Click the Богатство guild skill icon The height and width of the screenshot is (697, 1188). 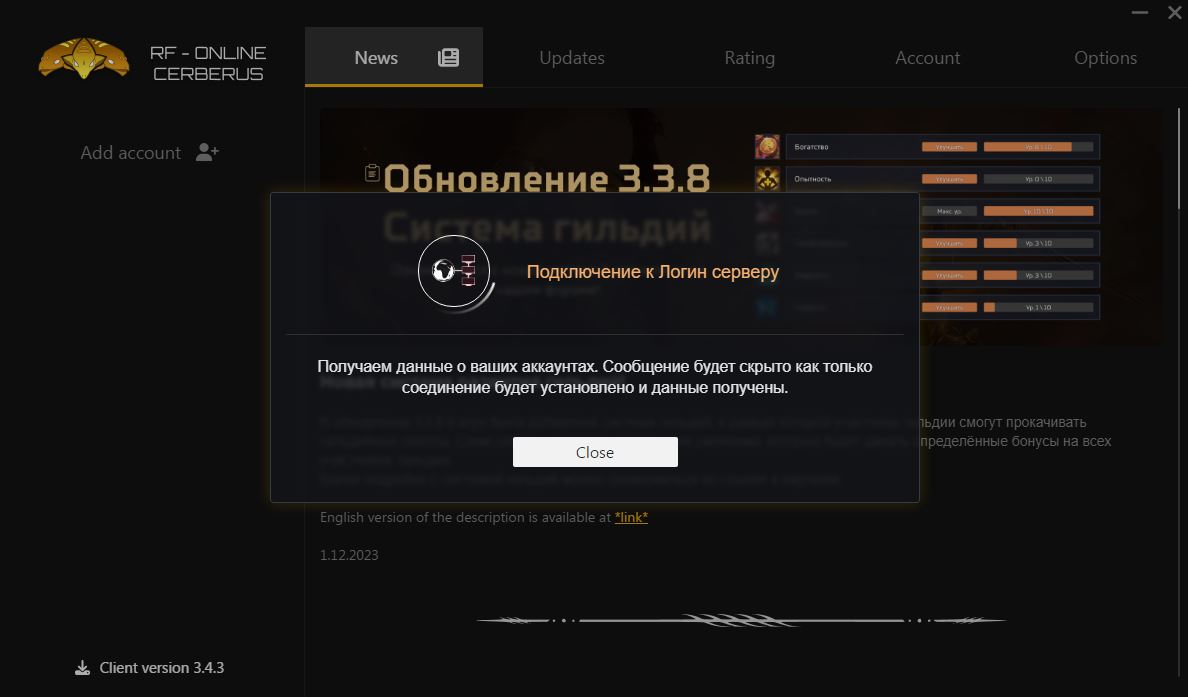767,146
